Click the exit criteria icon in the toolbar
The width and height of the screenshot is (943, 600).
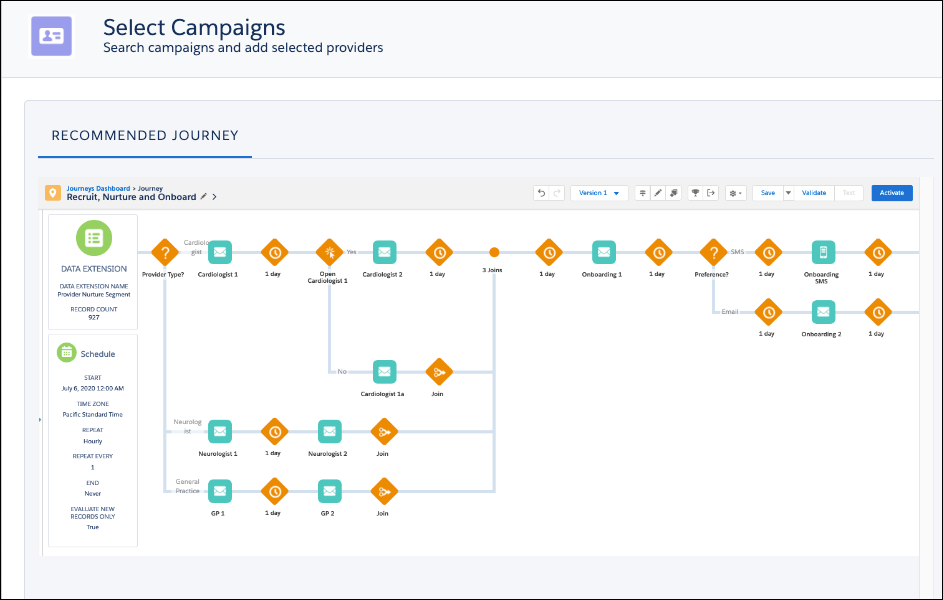point(709,193)
